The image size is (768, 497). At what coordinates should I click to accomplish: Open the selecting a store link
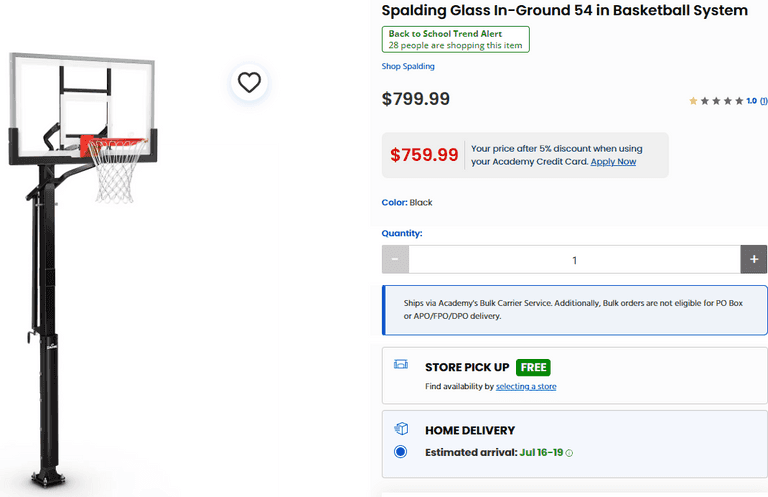(526, 386)
